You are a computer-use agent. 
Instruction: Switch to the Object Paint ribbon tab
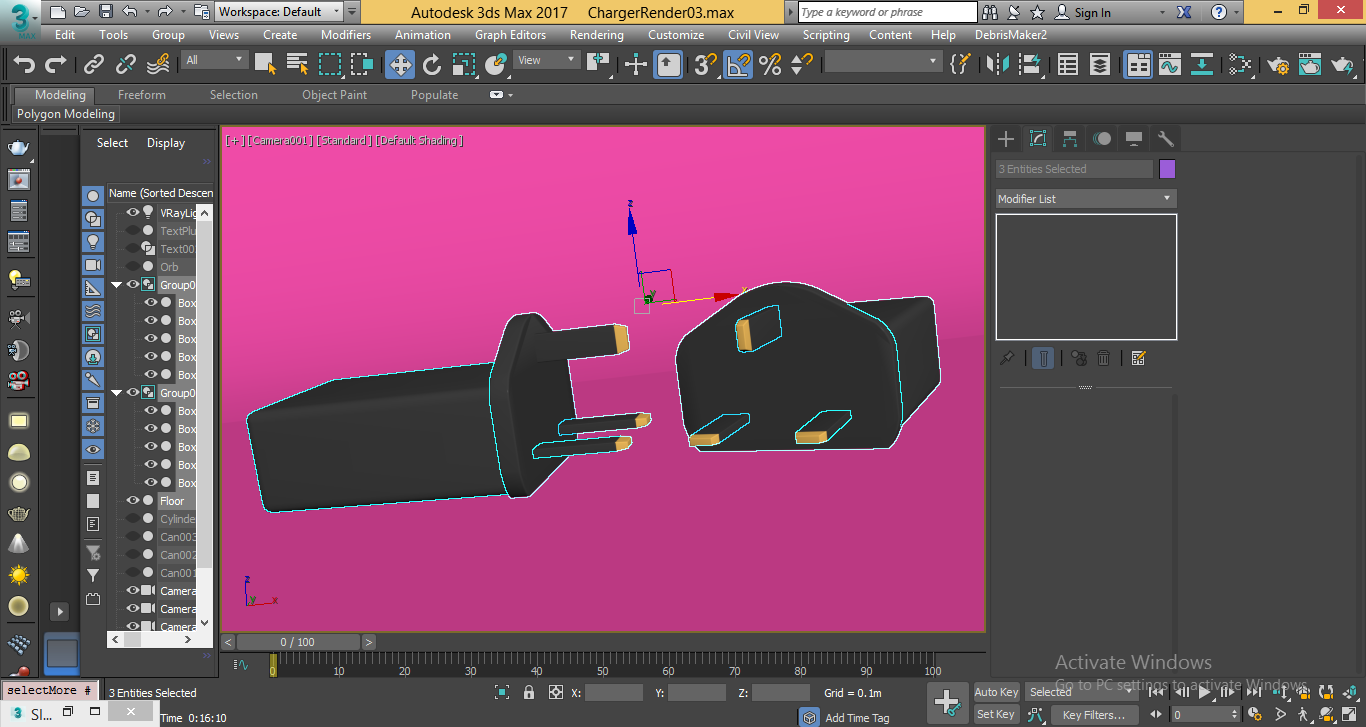click(x=335, y=95)
